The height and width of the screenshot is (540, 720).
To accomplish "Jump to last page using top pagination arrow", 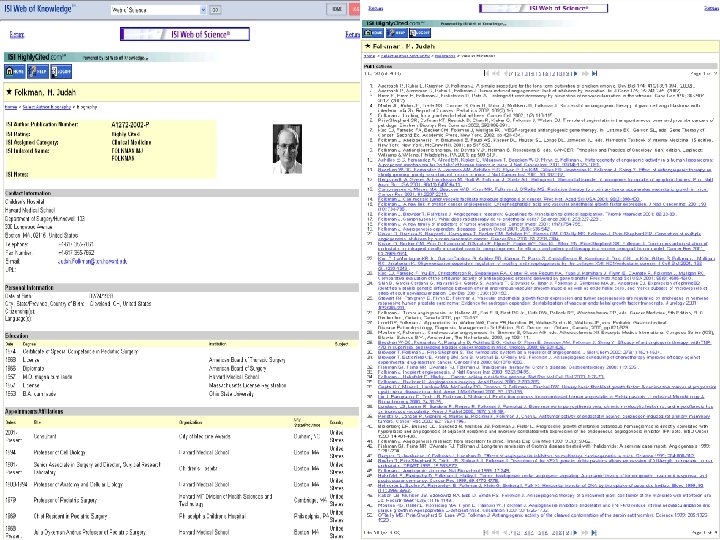I will tap(595, 73).
